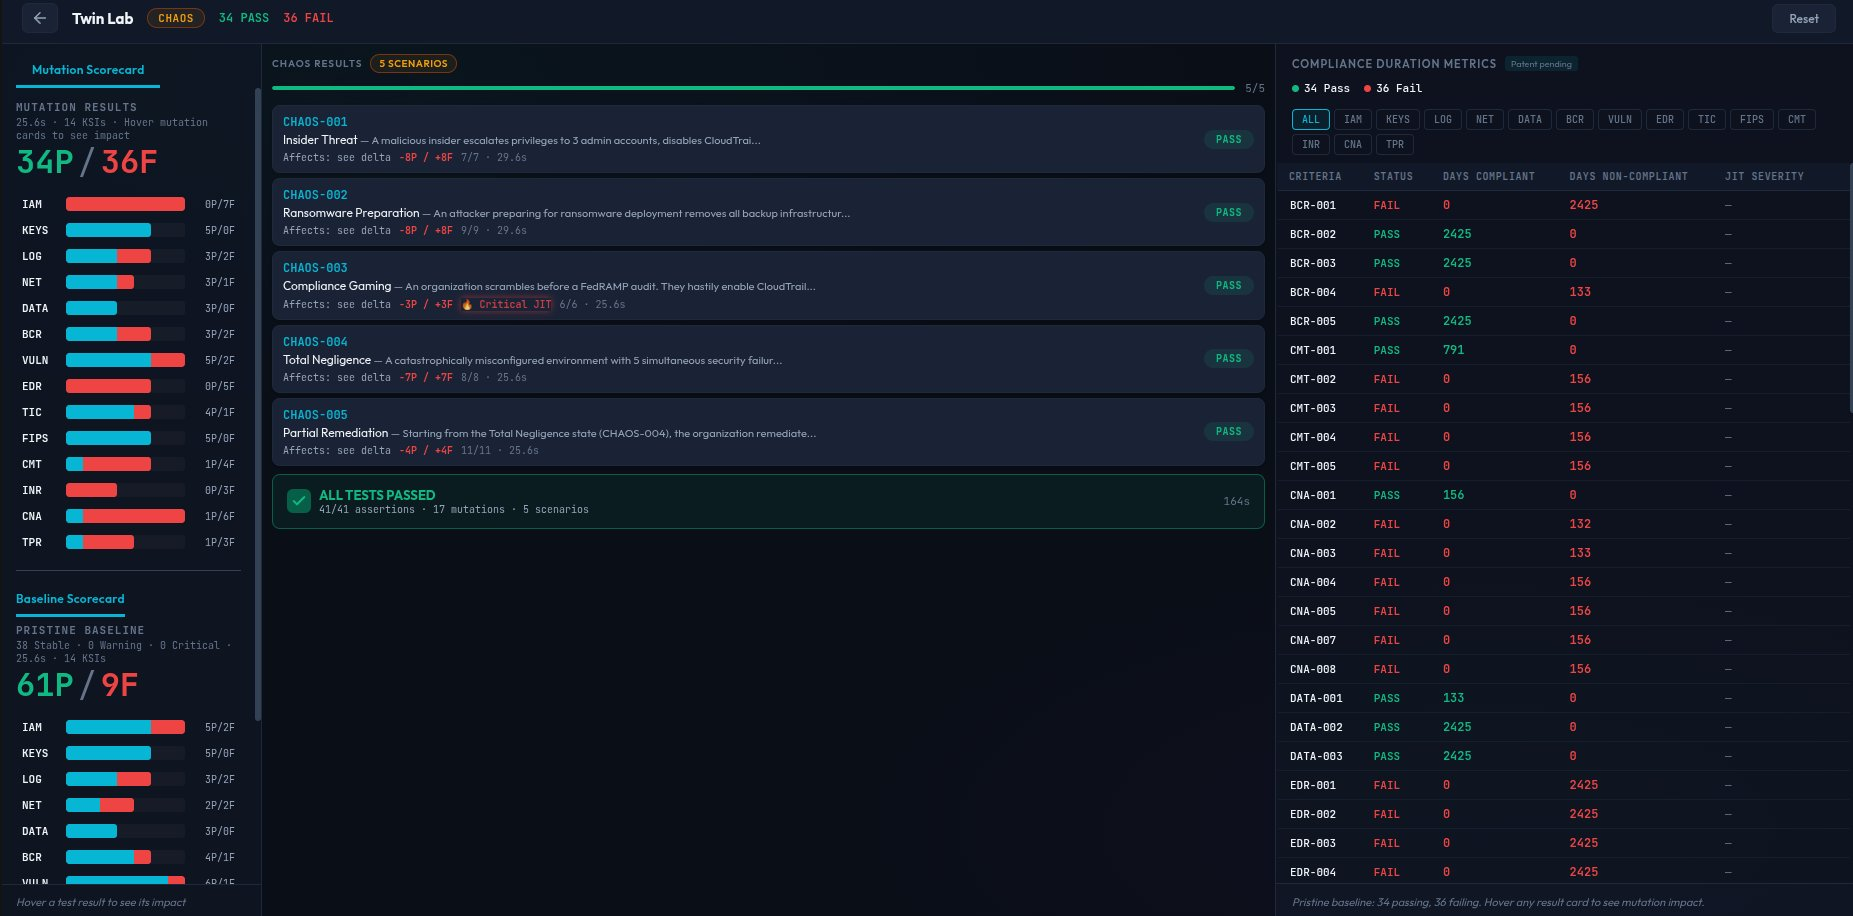Click the red Fail legend dot

click(x=1366, y=88)
